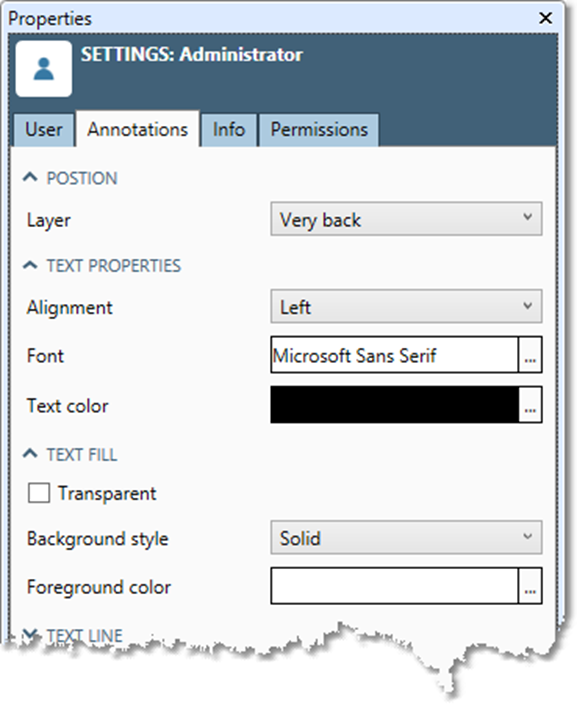Enable the Transparent checkbox

[x=39, y=493]
